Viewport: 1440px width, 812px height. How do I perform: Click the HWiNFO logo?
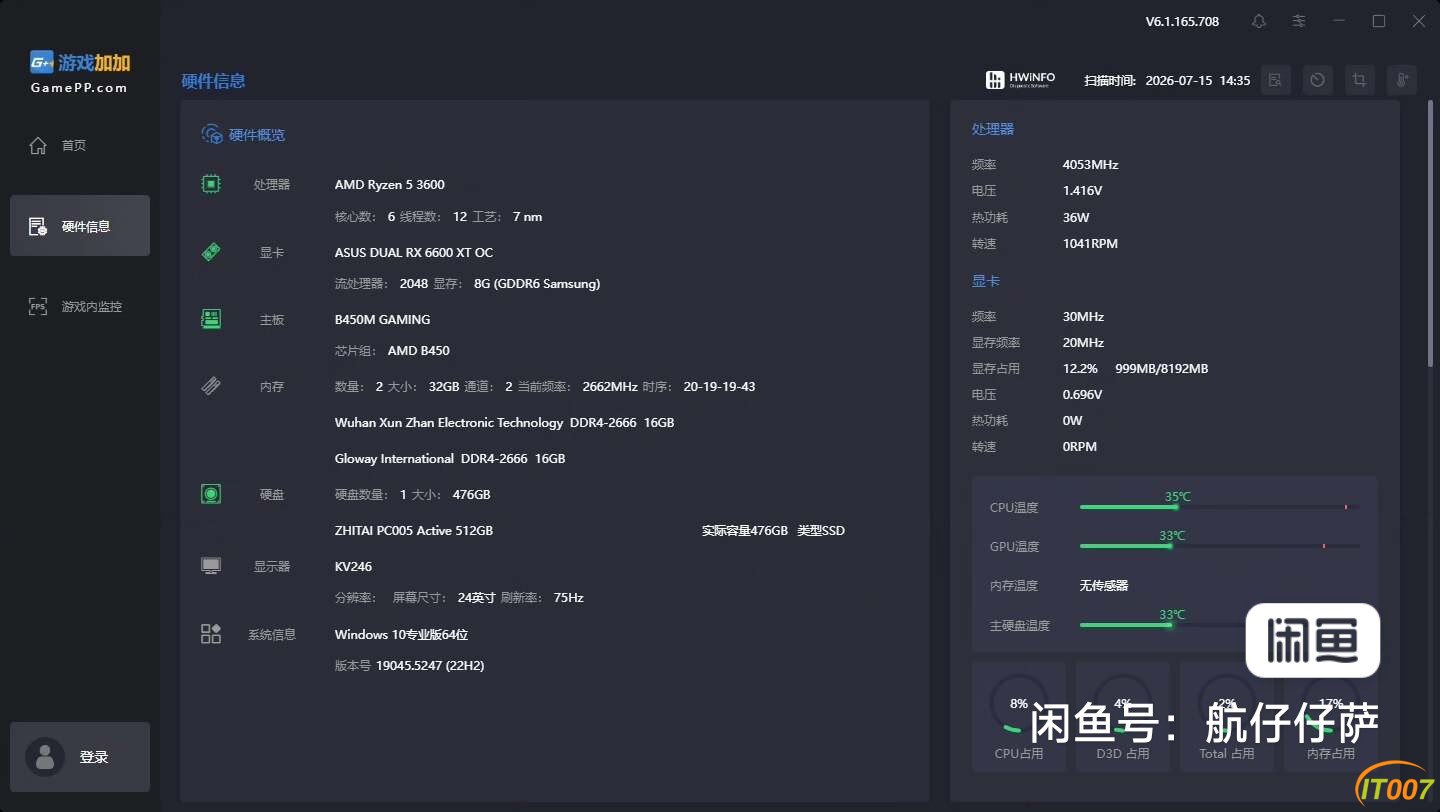coord(1020,80)
